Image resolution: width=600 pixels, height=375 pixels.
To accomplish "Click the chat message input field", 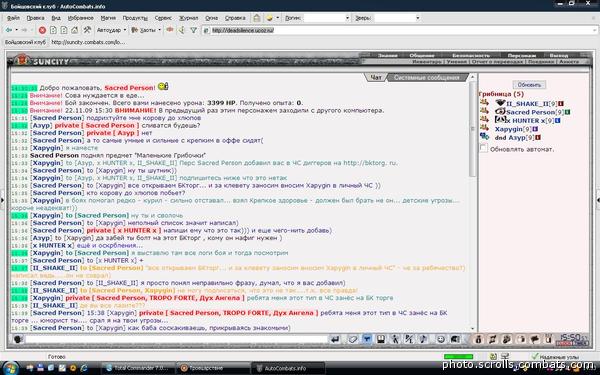I will (x=176, y=339).
